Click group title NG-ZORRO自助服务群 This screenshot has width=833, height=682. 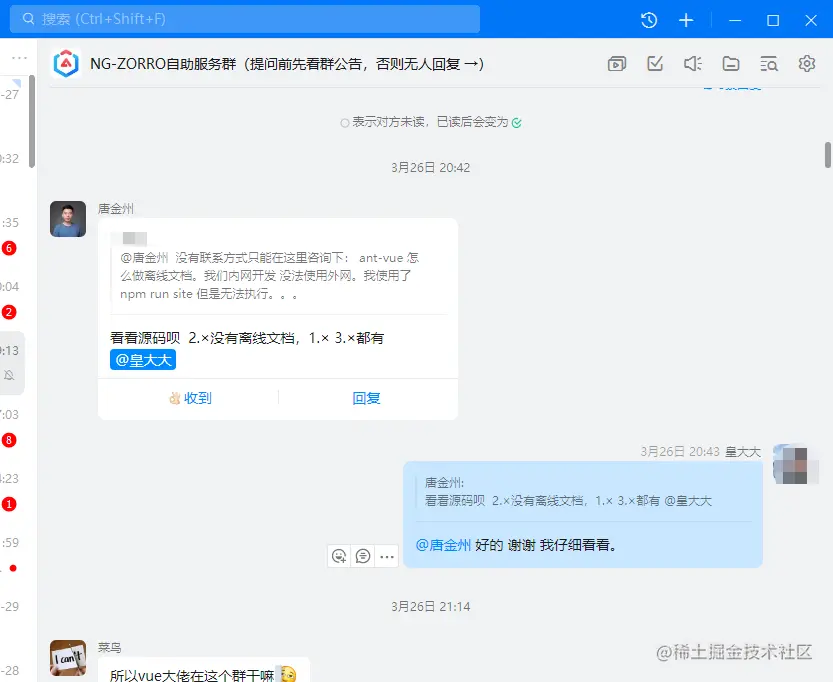click(x=287, y=64)
